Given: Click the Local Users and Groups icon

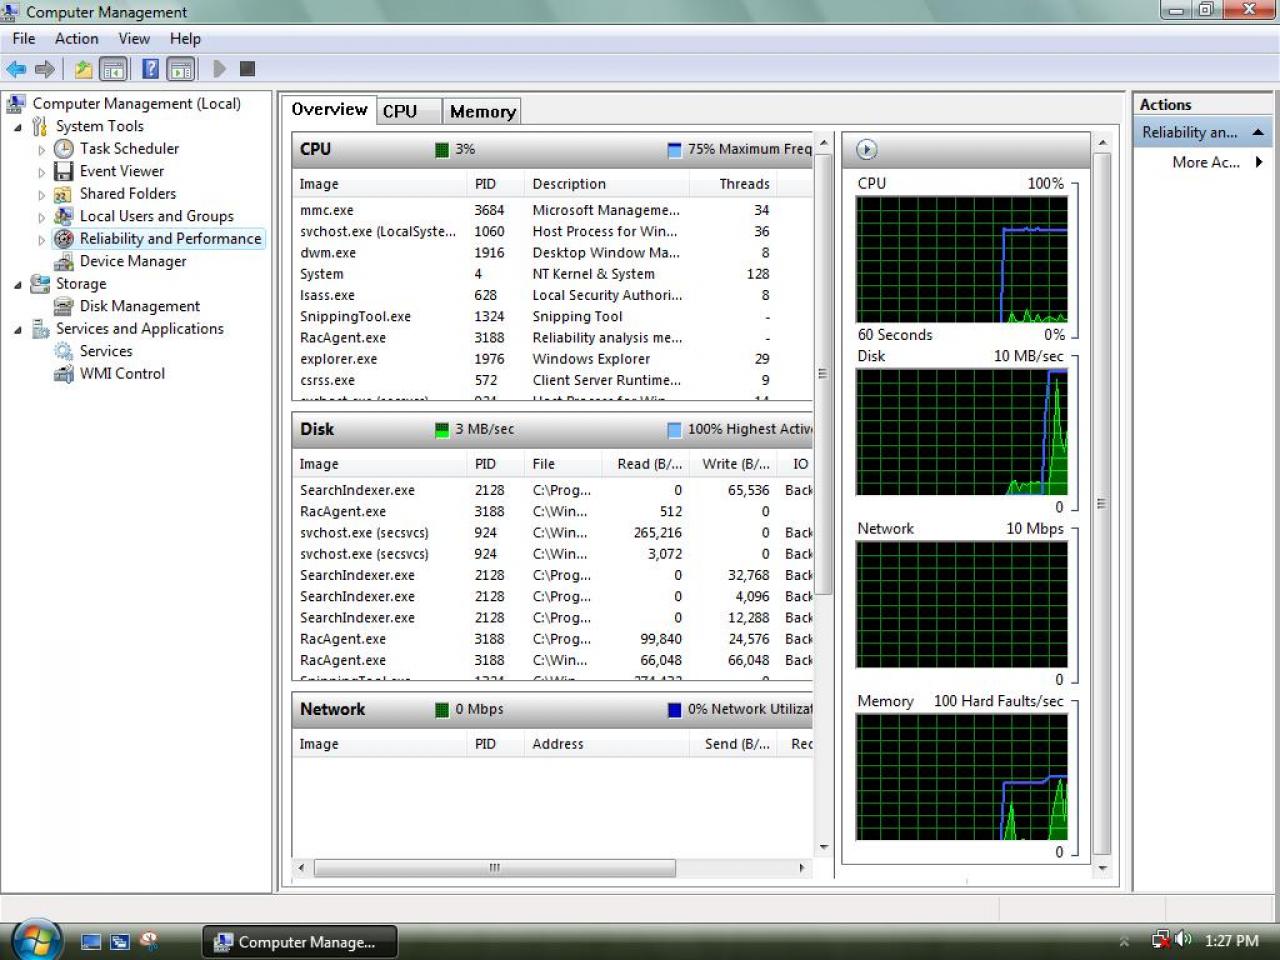Looking at the screenshot, I should coord(64,216).
